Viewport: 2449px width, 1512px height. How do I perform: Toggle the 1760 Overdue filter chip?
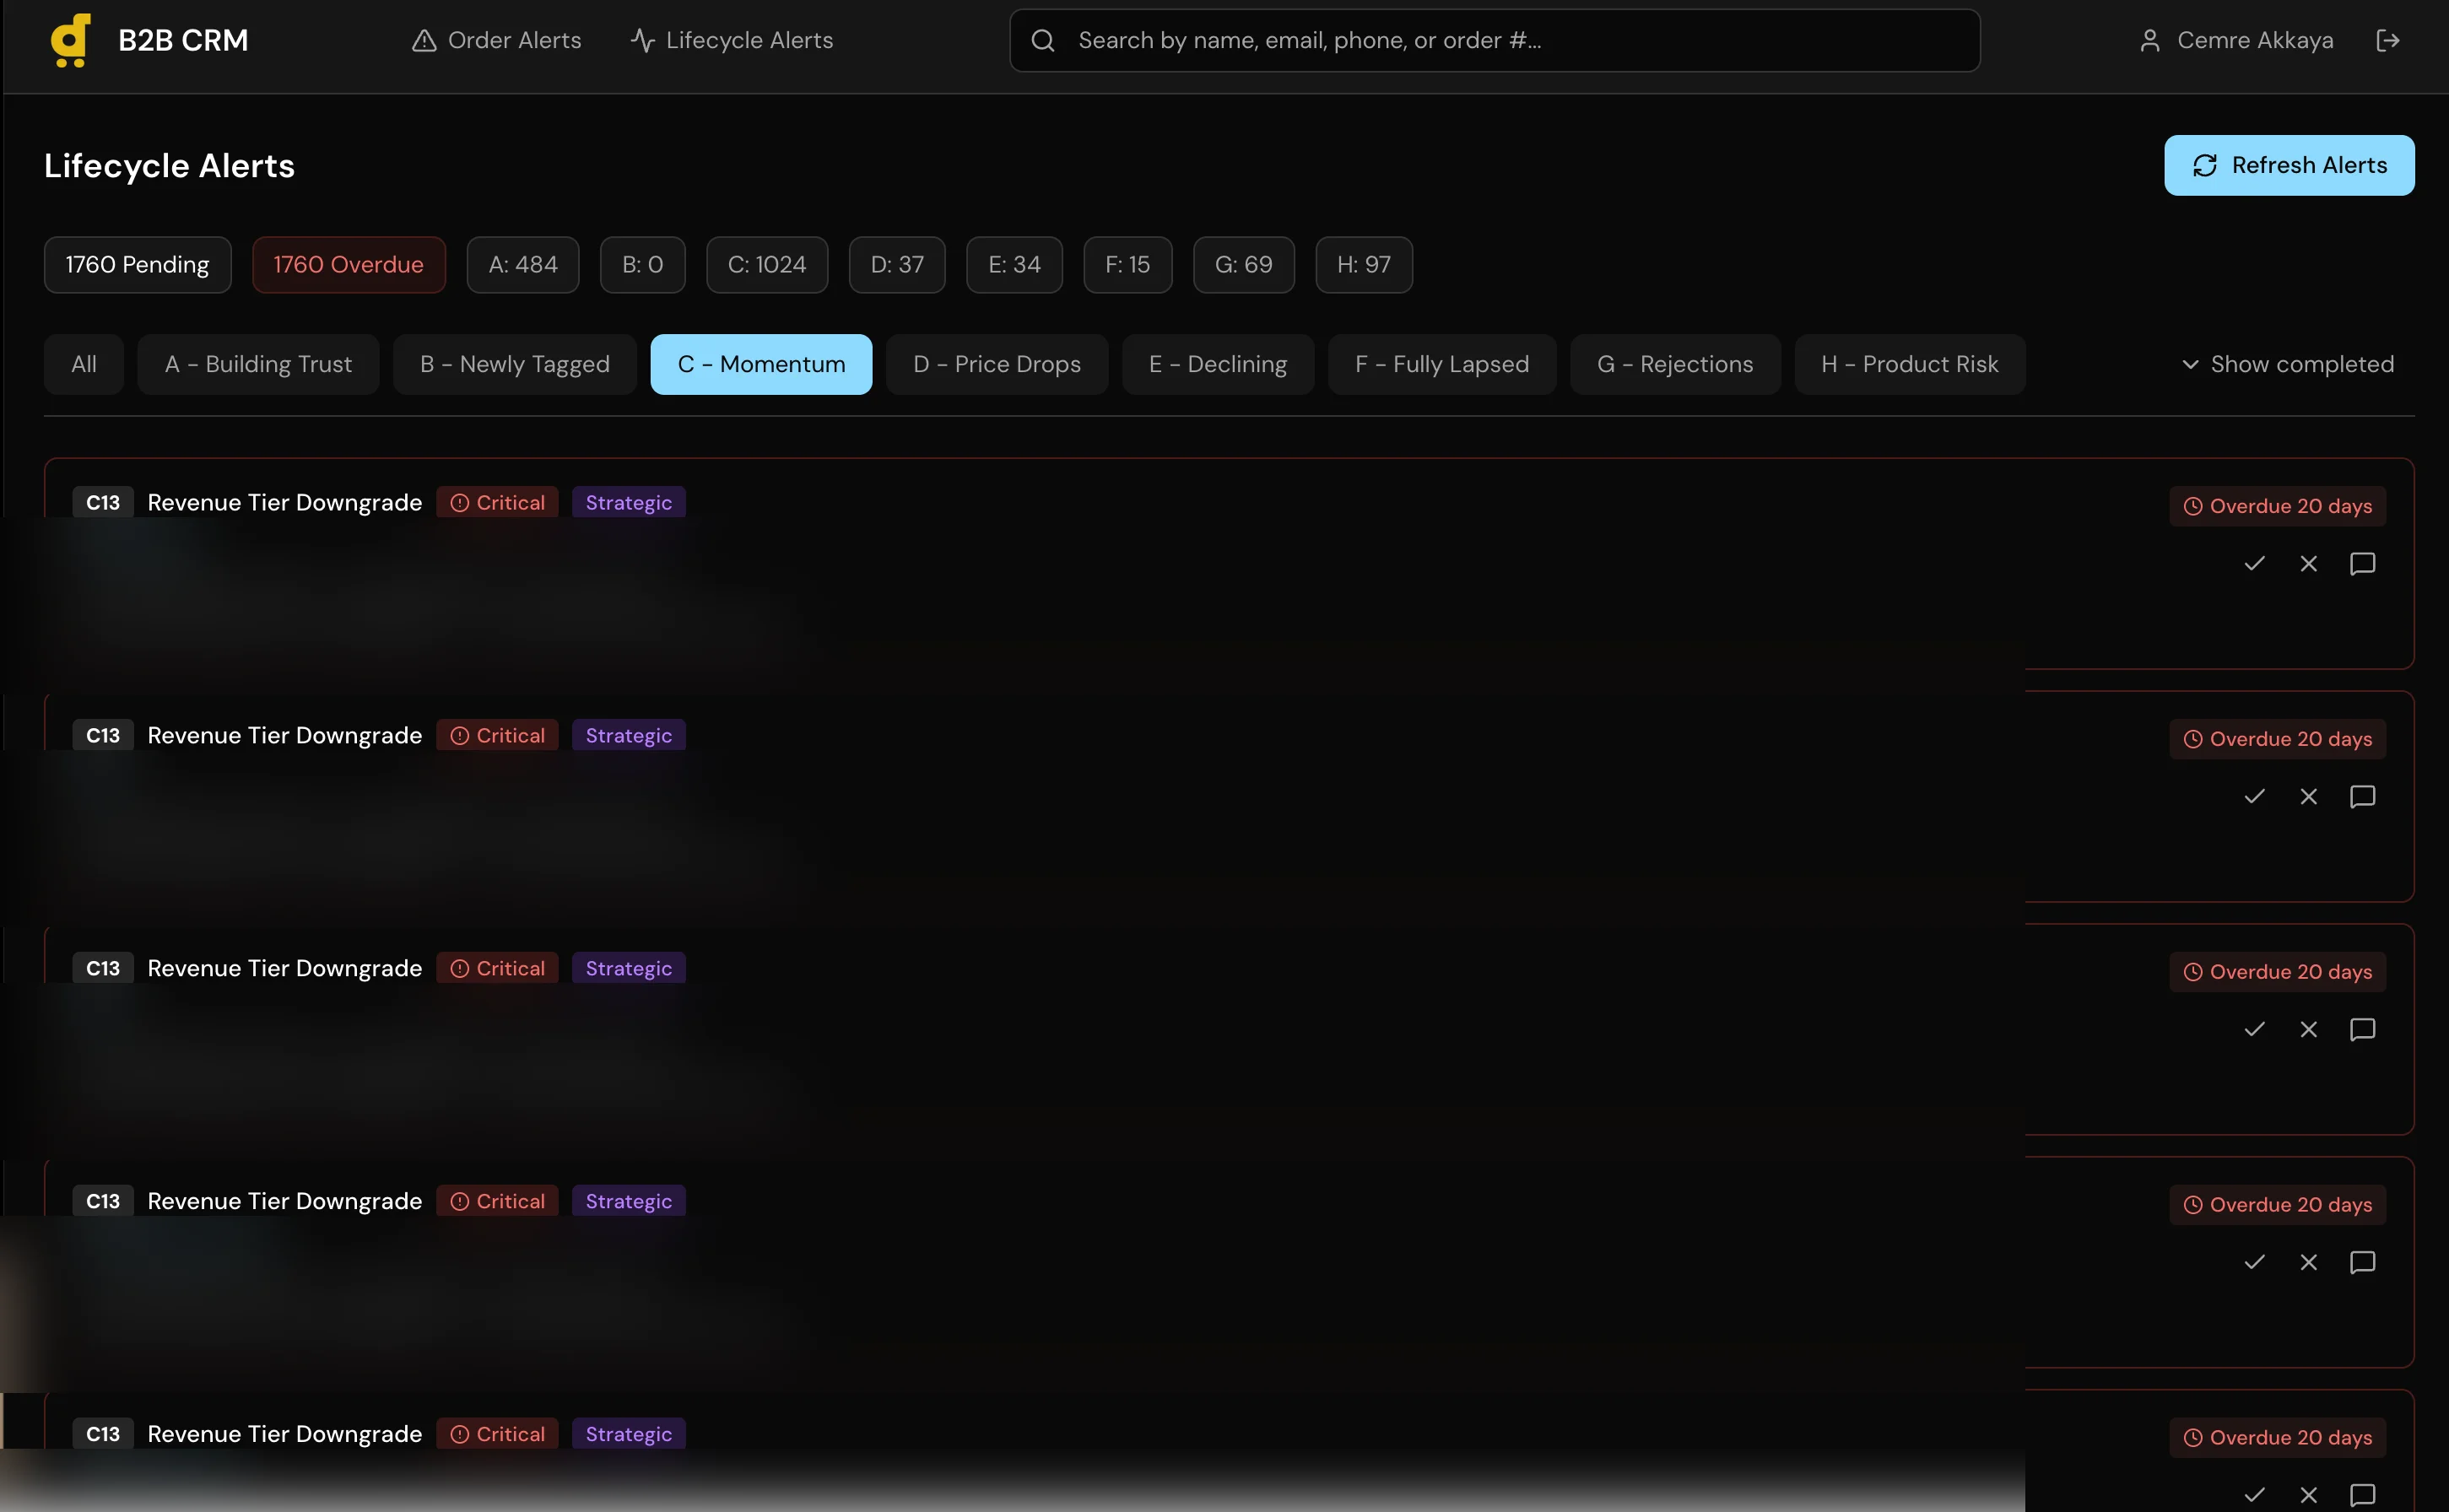point(348,264)
